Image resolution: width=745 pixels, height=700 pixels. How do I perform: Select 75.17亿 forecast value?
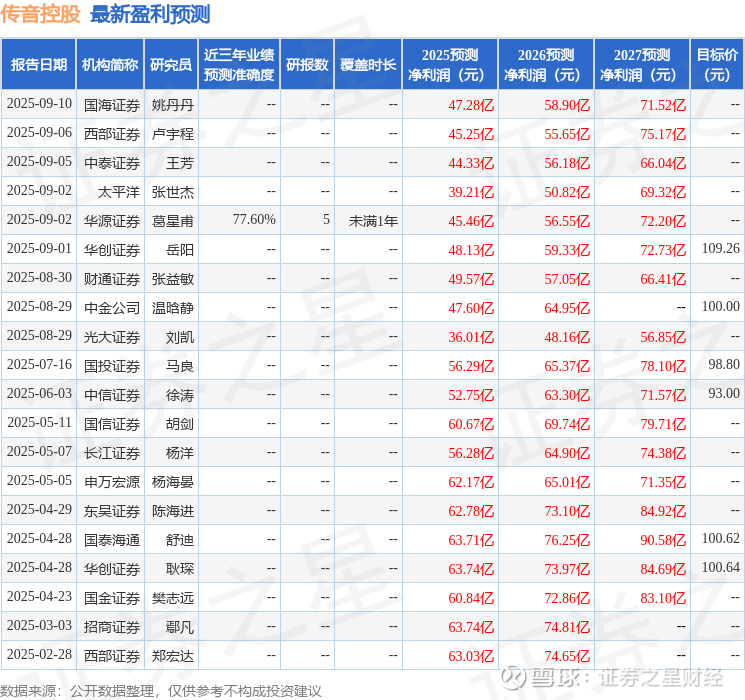(663, 134)
